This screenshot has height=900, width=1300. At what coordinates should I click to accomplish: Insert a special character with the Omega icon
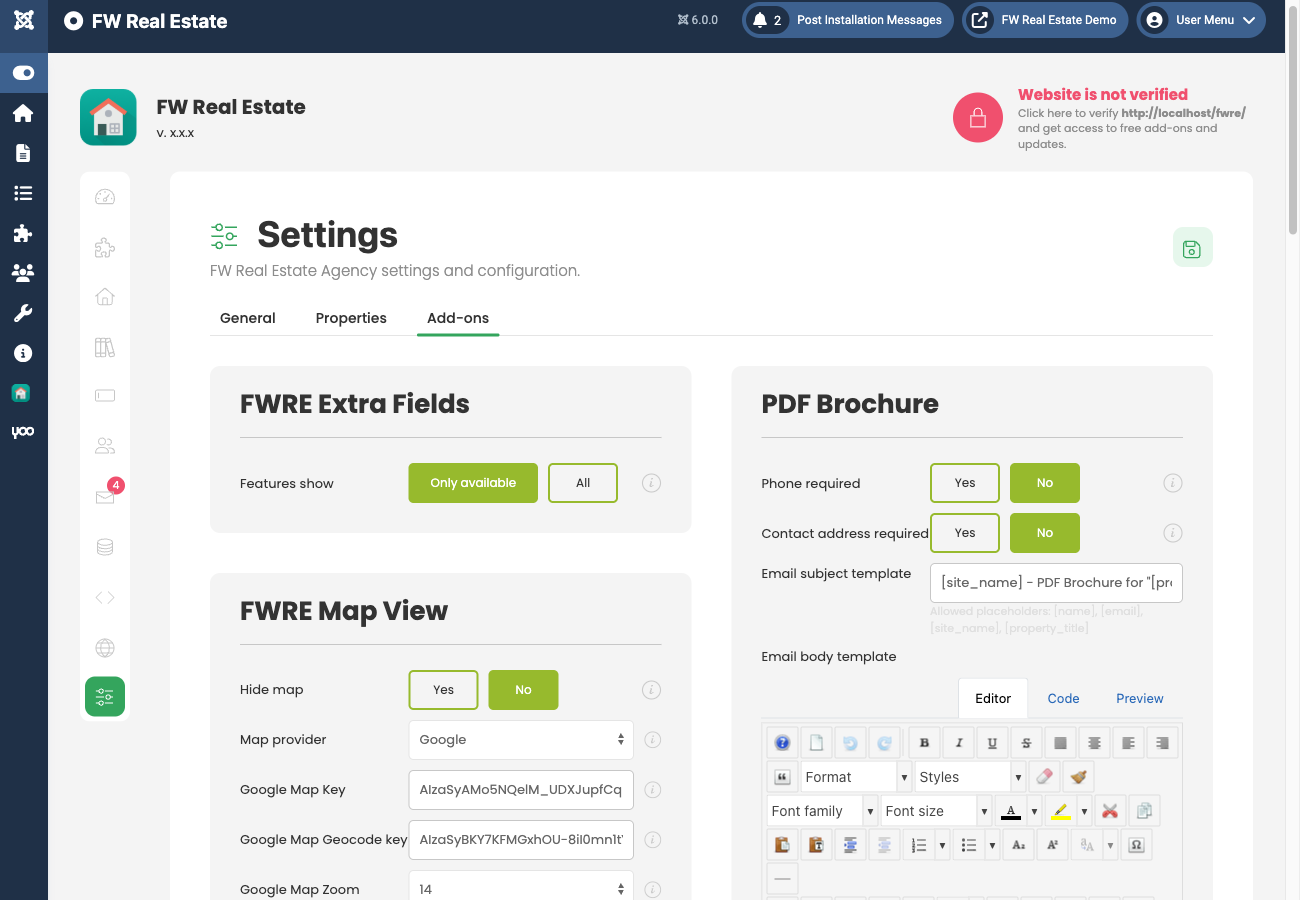pos(1137,845)
